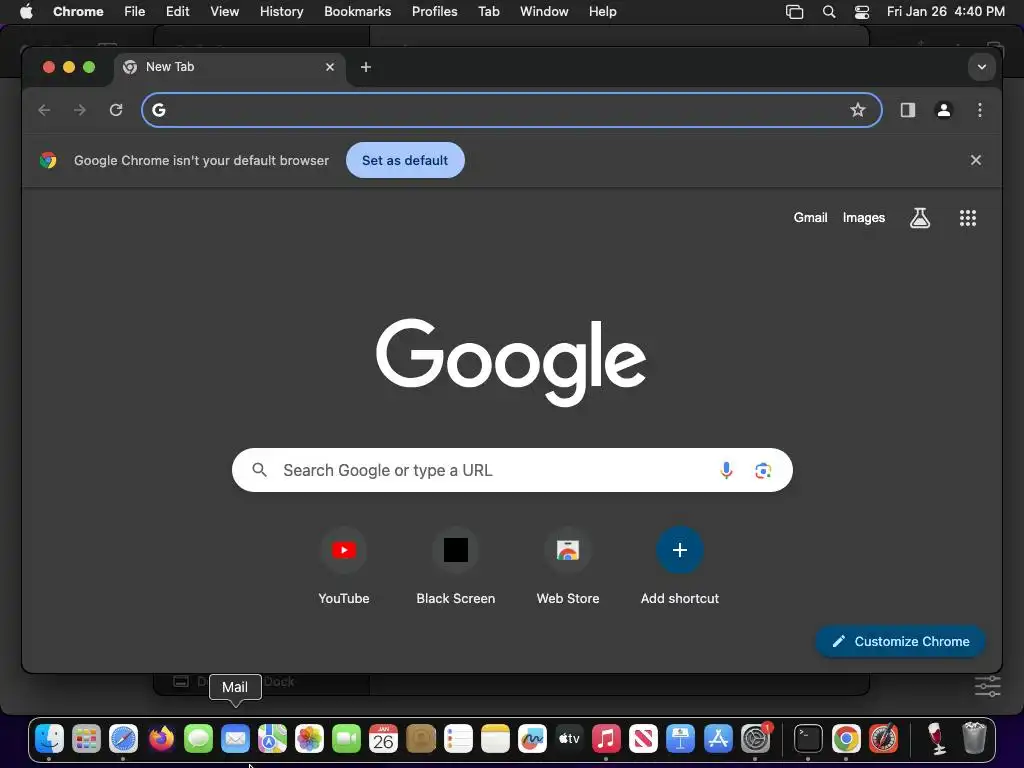Open the Apple menu
This screenshot has height=768, width=1024.
click(26, 11)
